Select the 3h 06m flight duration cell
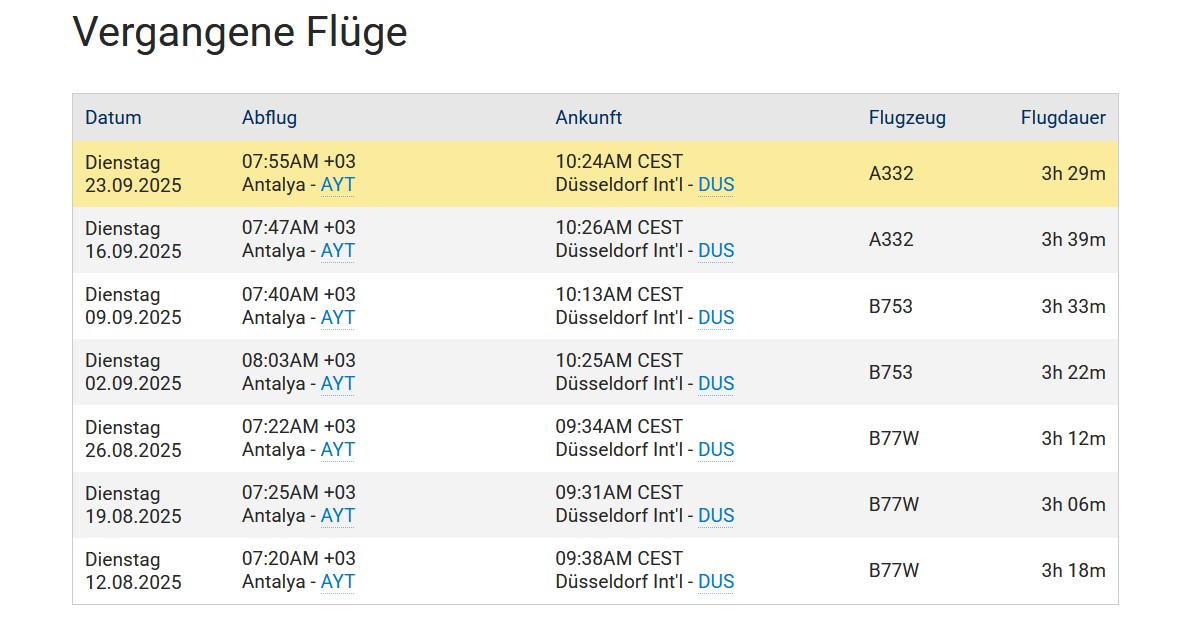This screenshot has height=620, width=1181. pyautogui.click(x=1073, y=504)
